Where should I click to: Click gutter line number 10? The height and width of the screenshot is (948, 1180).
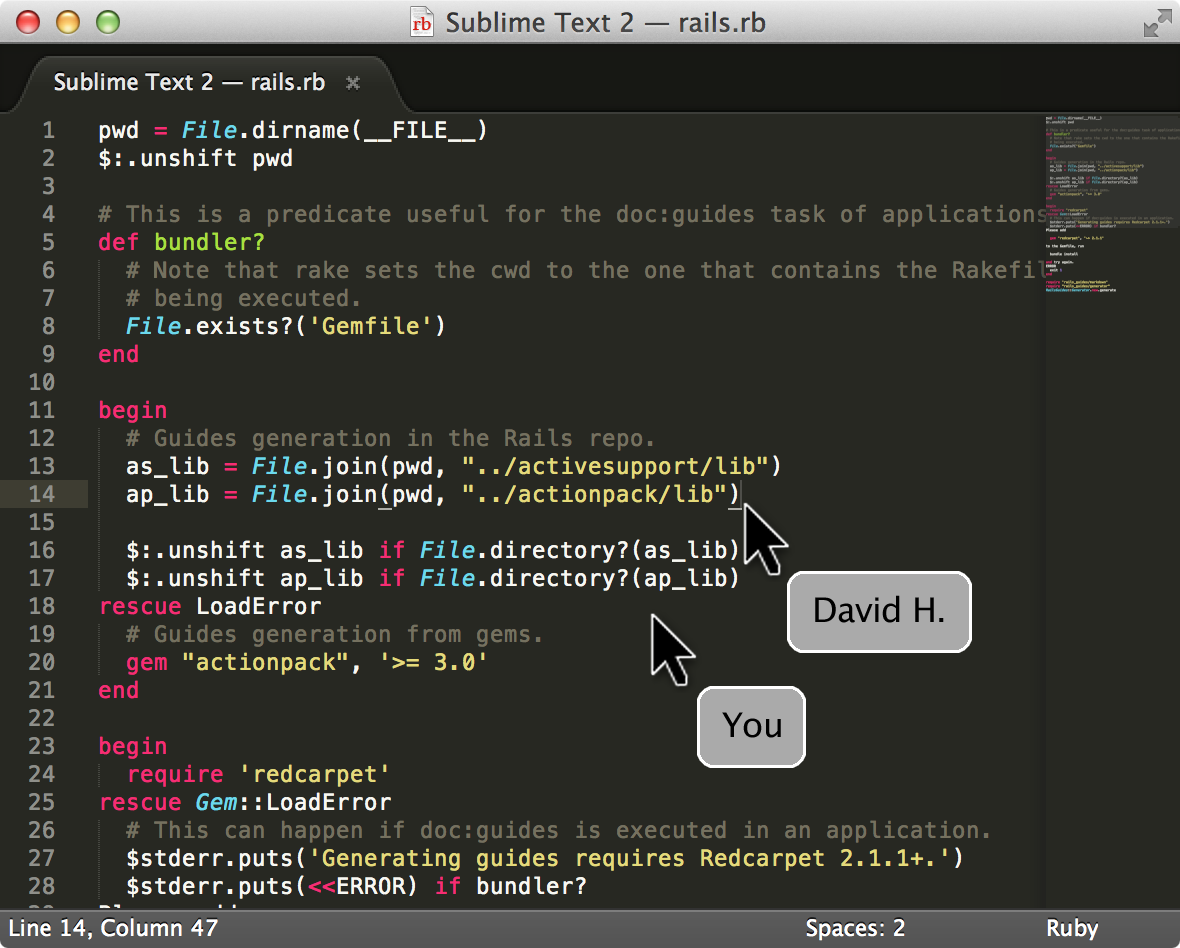[x=42, y=382]
